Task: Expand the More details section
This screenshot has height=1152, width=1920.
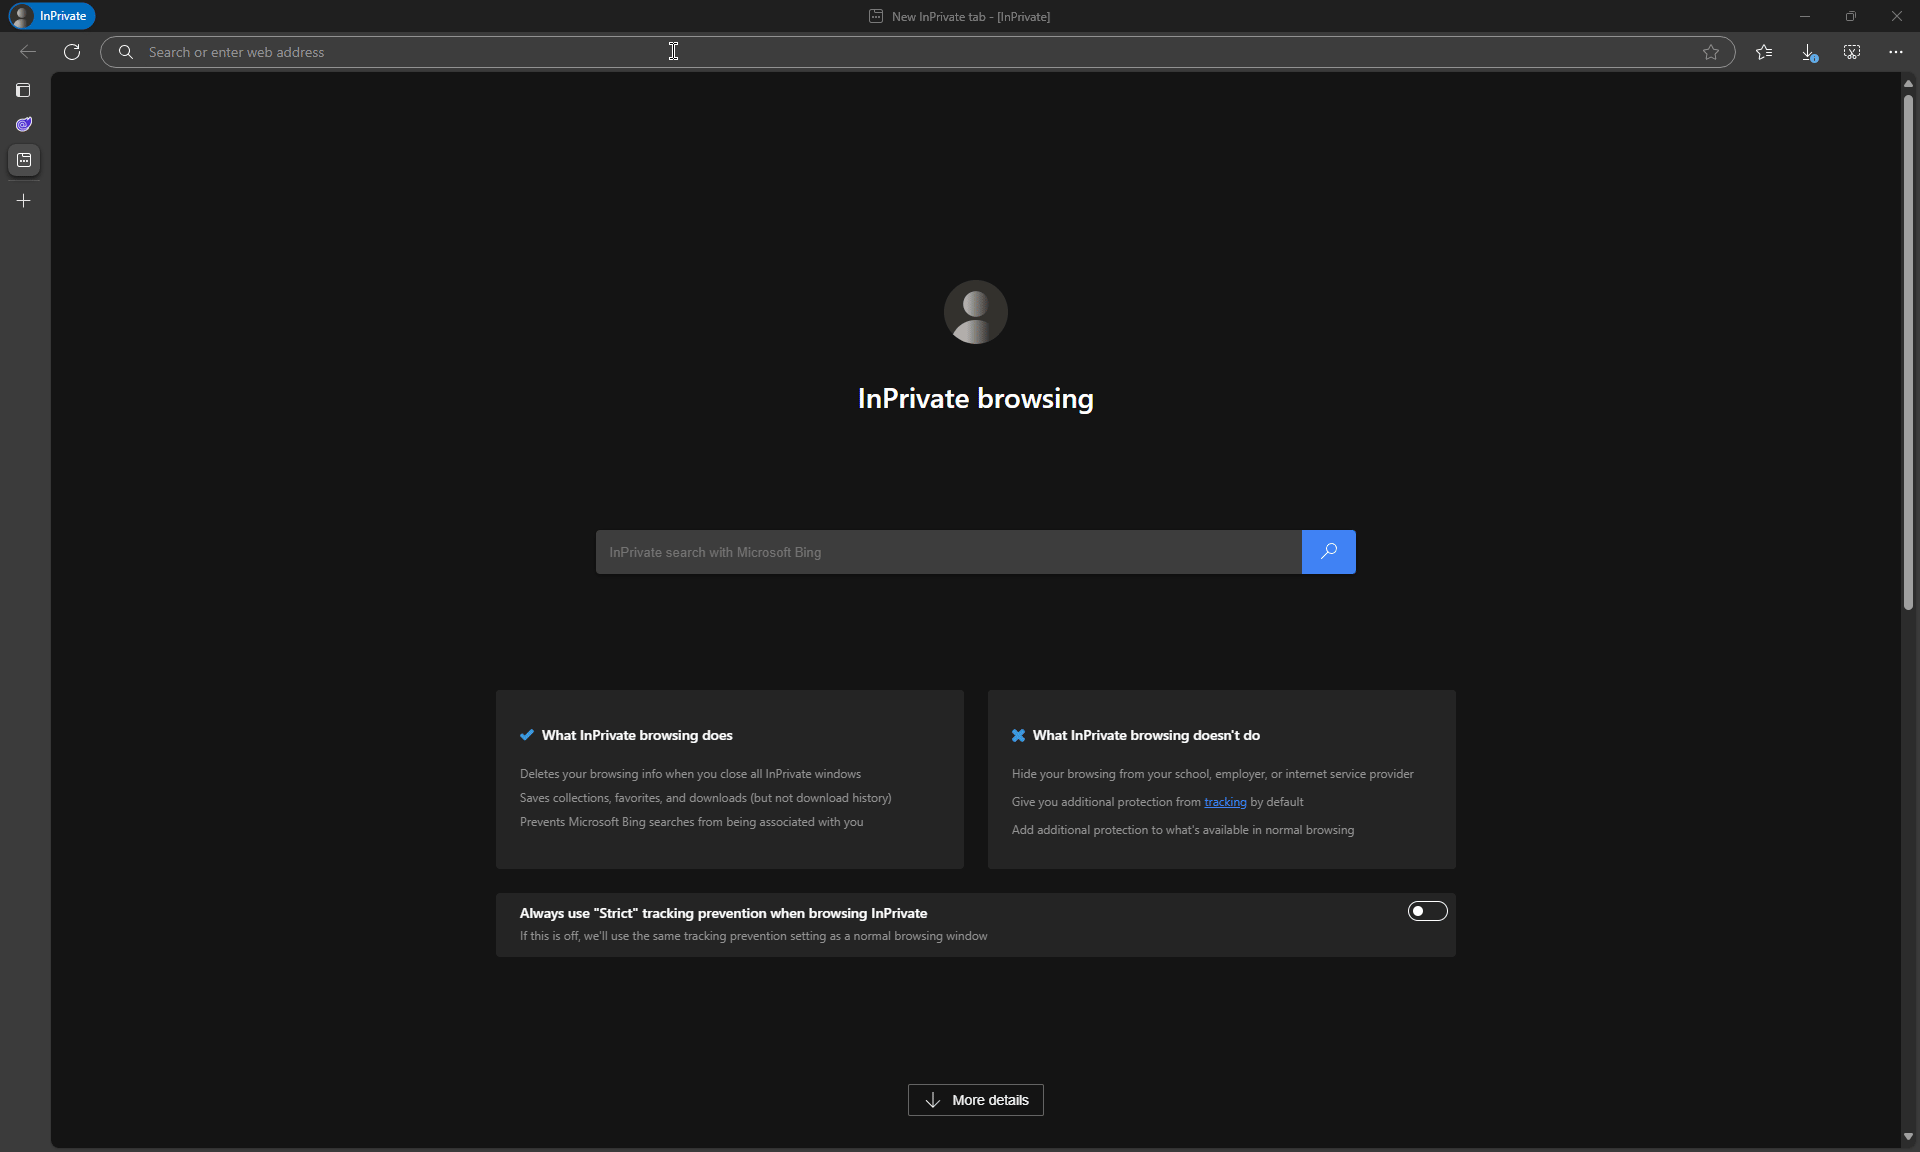Action: point(975,1100)
